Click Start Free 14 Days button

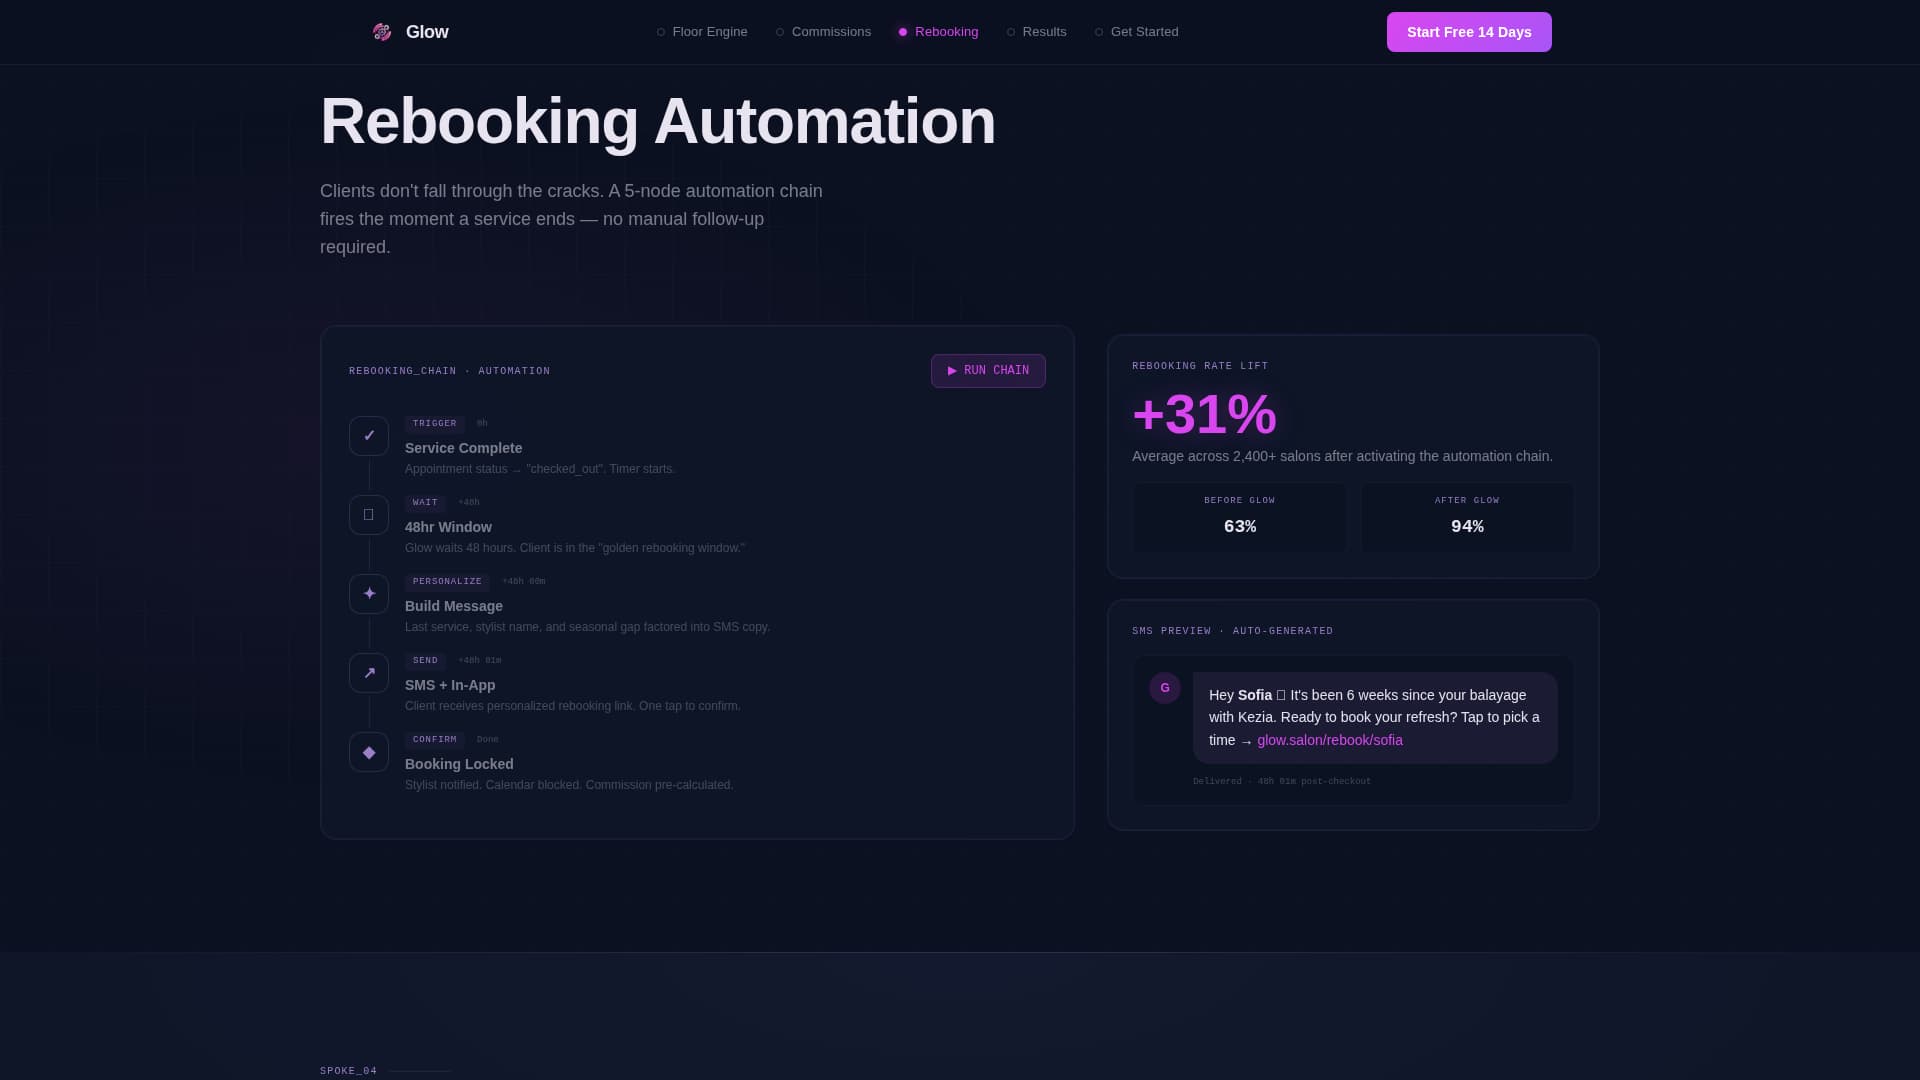click(1469, 32)
